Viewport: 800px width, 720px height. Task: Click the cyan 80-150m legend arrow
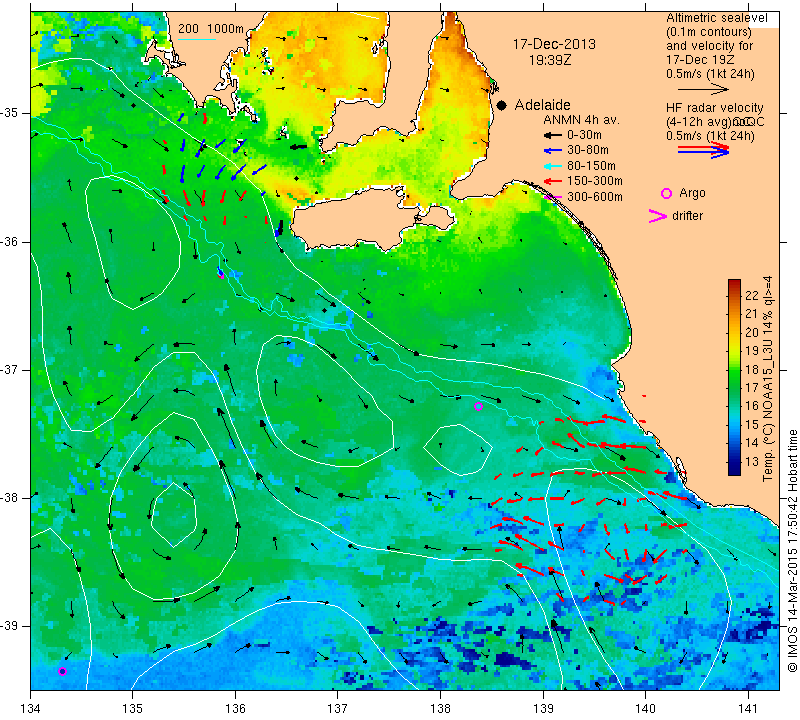[x=552, y=166]
